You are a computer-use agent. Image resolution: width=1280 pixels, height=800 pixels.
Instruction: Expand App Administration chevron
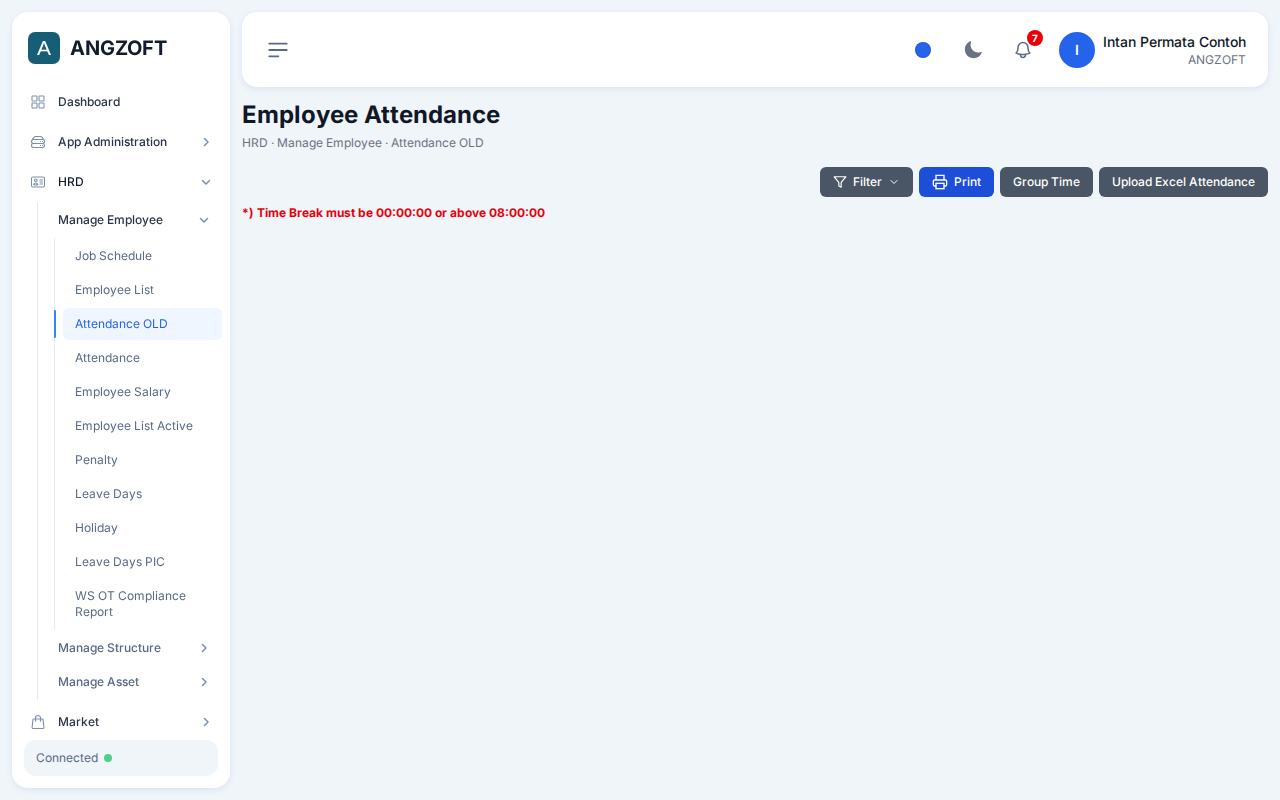tap(206, 142)
